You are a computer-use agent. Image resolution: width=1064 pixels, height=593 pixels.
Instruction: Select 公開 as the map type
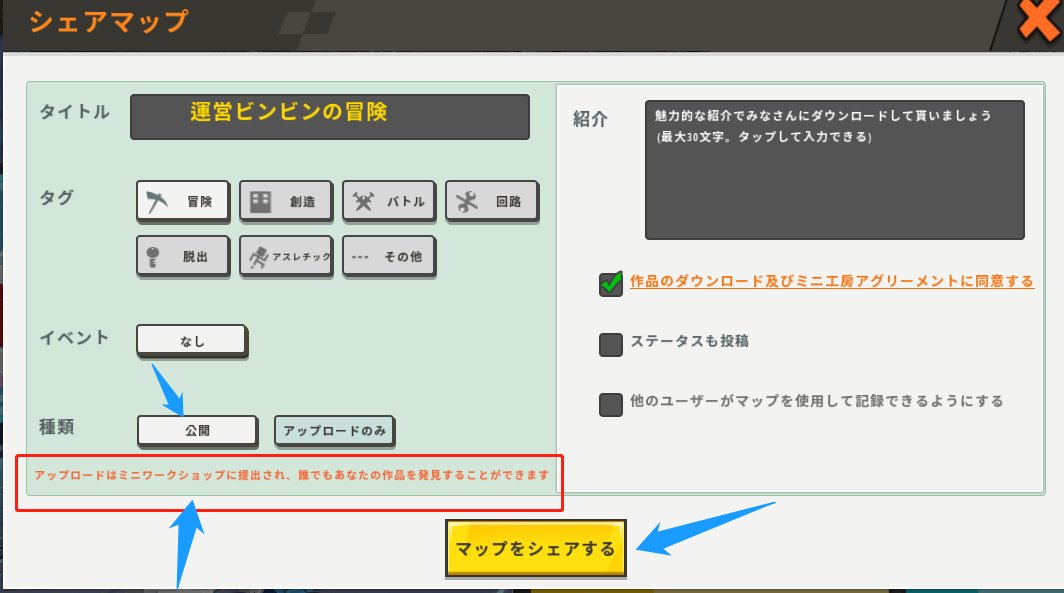click(197, 430)
